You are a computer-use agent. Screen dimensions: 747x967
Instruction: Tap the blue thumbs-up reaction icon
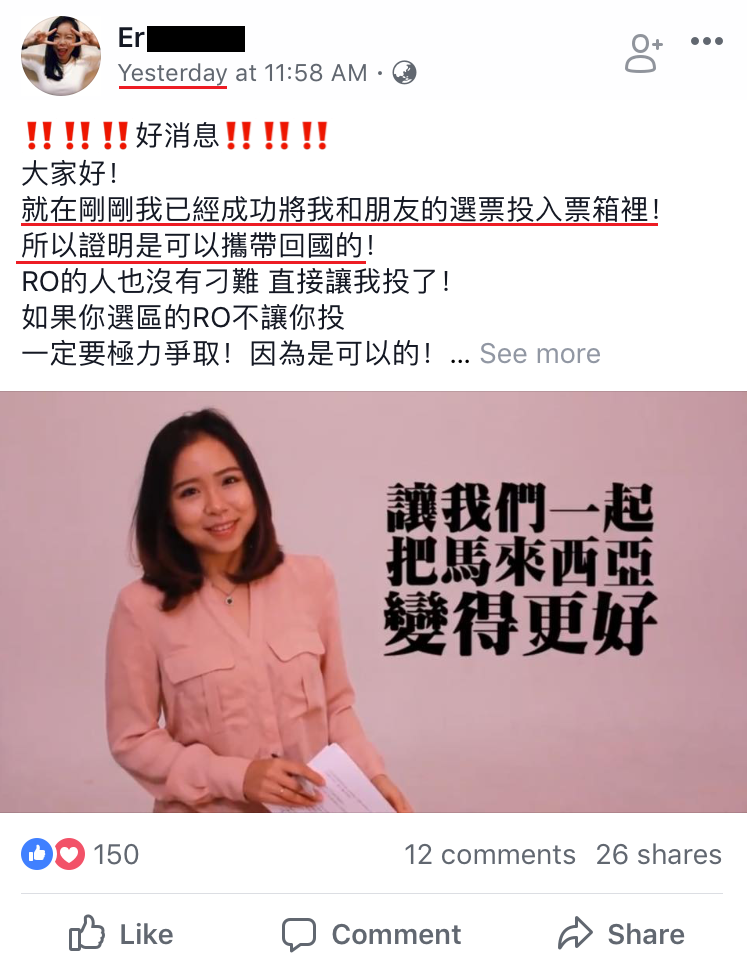tap(37, 854)
